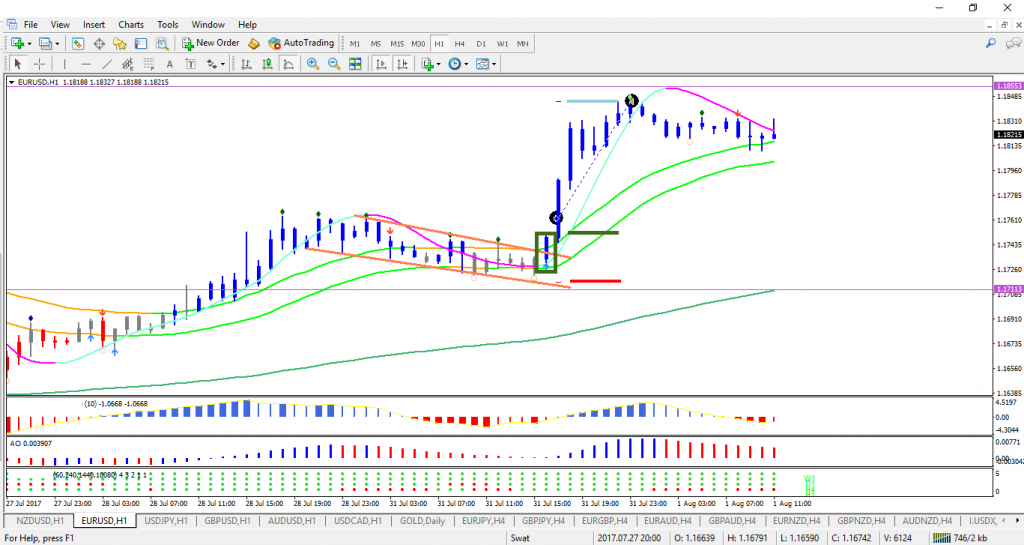
Task: Select the text tool A icon
Action: tap(170, 64)
